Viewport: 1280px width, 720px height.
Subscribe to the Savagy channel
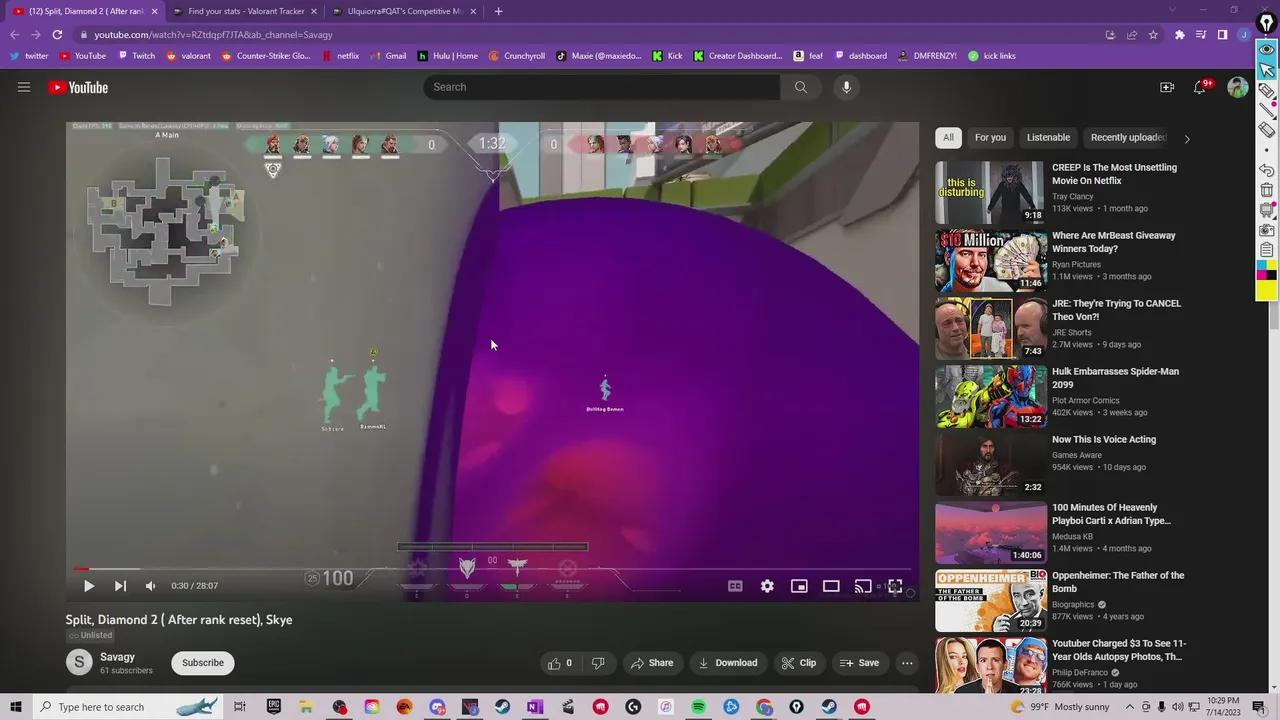(x=202, y=663)
